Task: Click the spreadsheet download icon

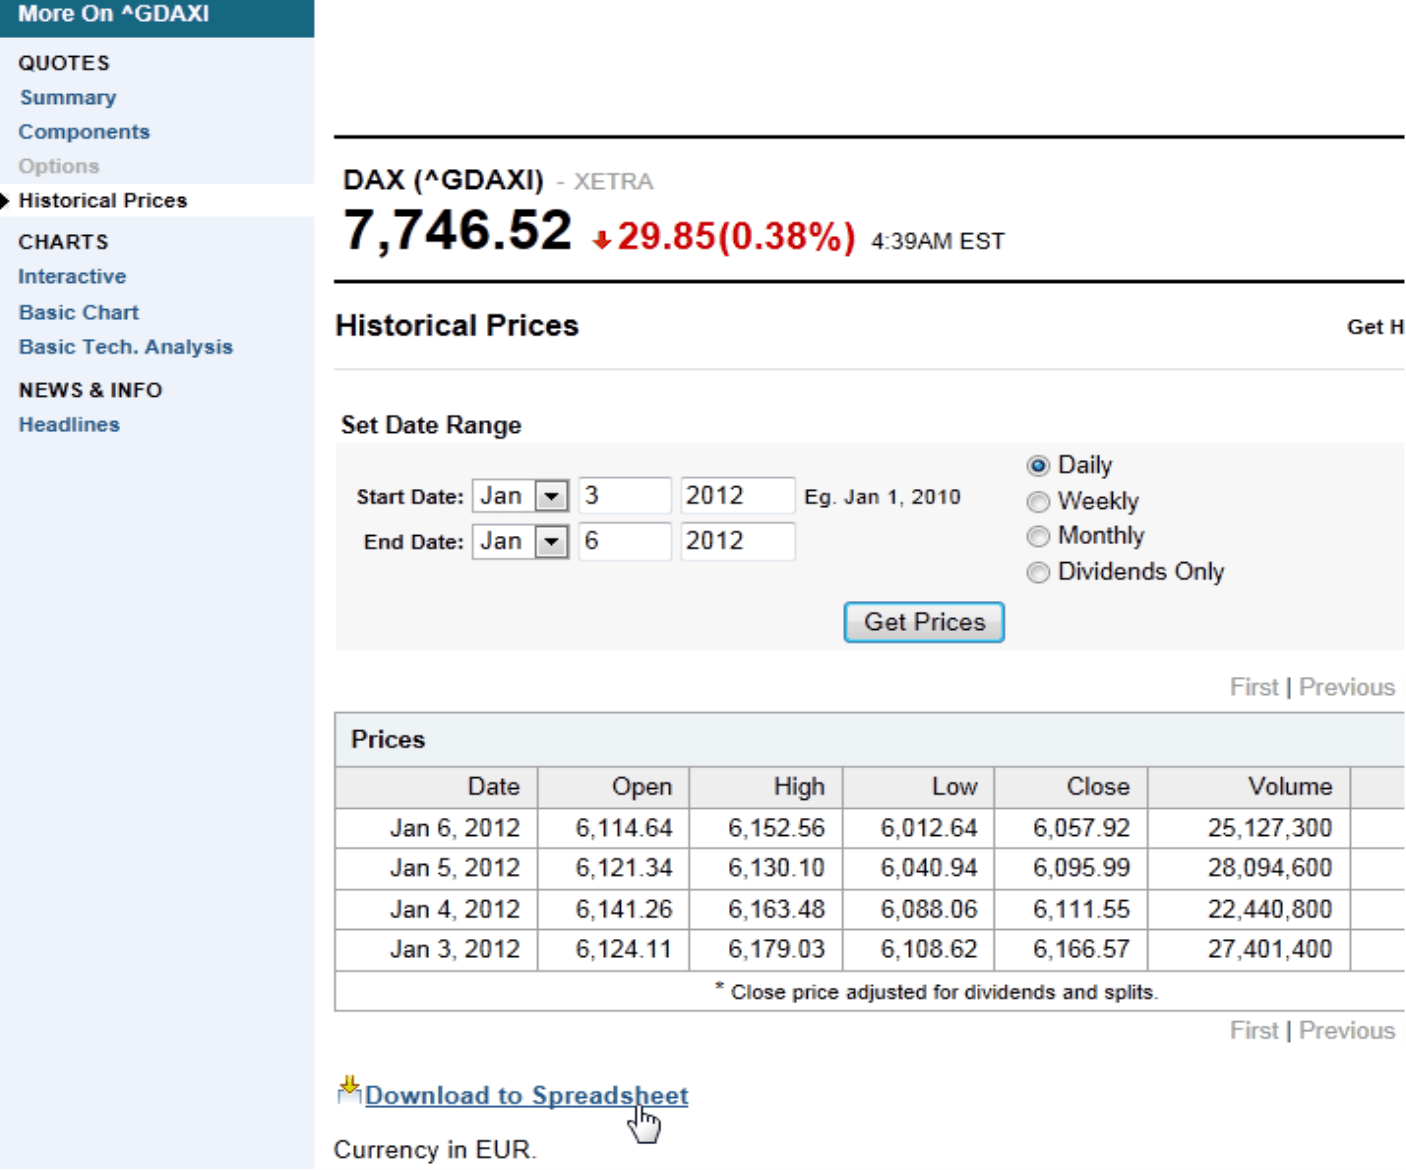Action: (349, 1090)
